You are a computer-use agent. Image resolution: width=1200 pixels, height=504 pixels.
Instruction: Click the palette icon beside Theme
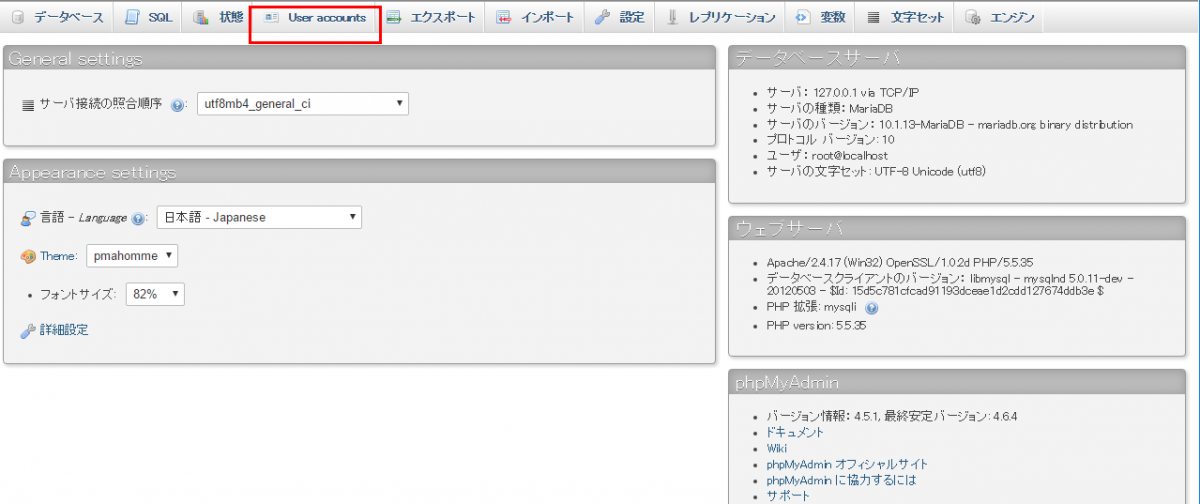(28, 256)
